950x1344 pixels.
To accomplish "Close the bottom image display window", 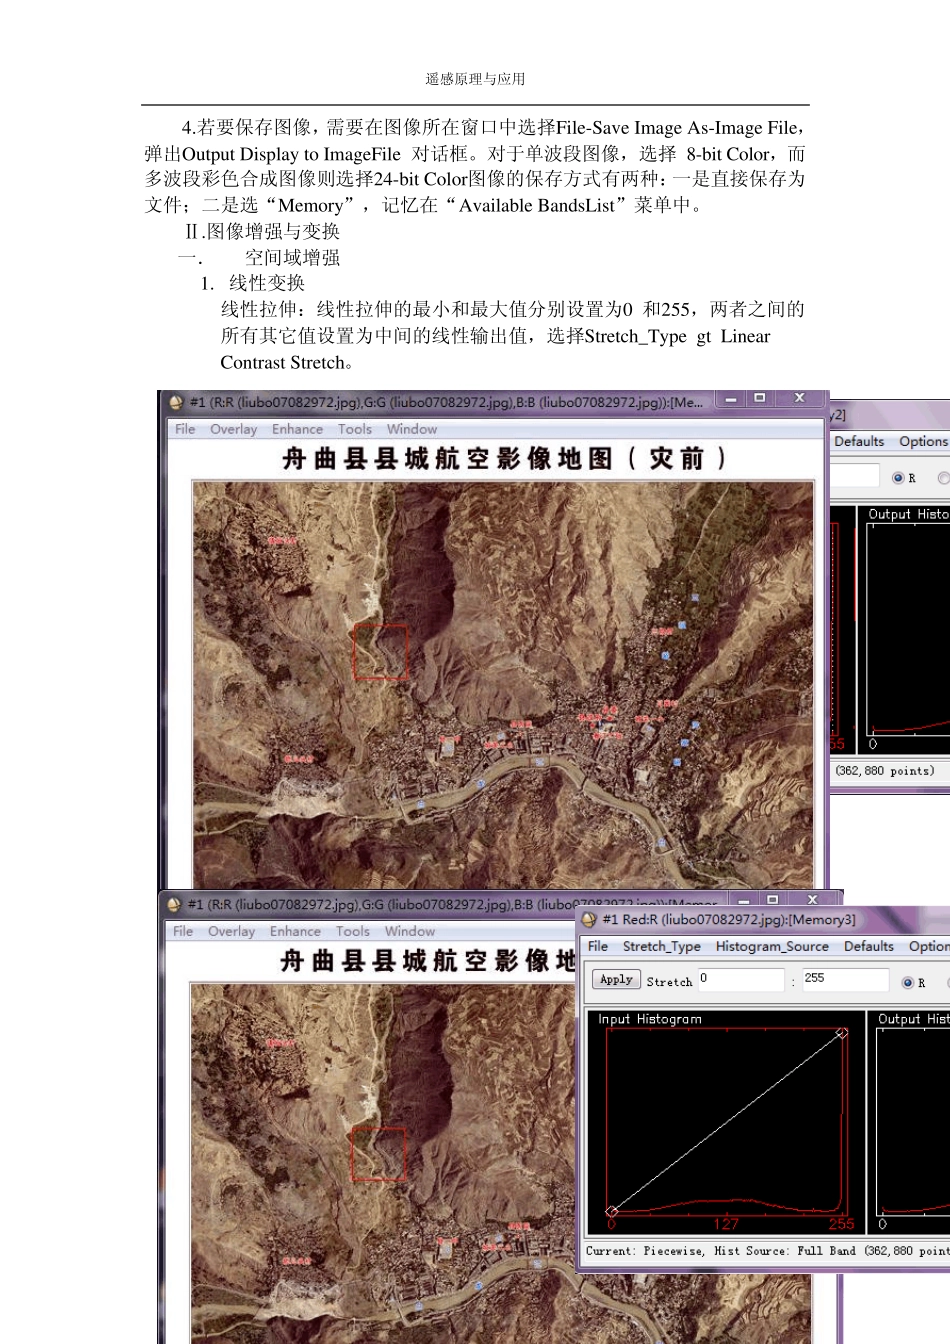I will pyautogui.click(x=813, y=900).
